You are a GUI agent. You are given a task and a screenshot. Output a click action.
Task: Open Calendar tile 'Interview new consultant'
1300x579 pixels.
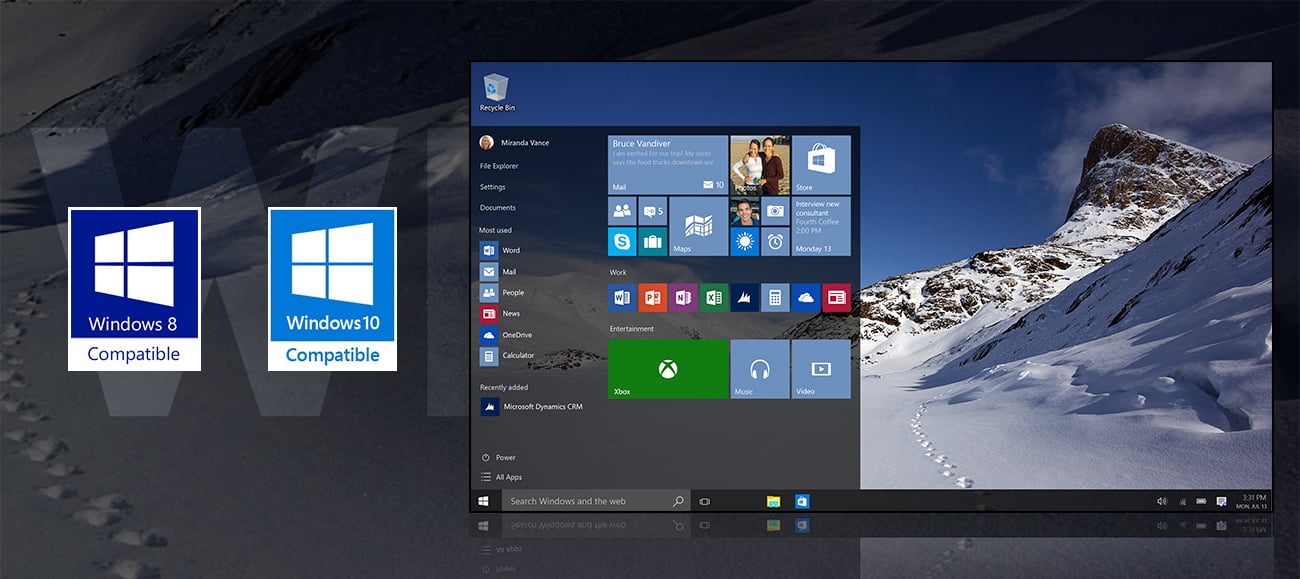pyautogui.click(x=821, y=226)
